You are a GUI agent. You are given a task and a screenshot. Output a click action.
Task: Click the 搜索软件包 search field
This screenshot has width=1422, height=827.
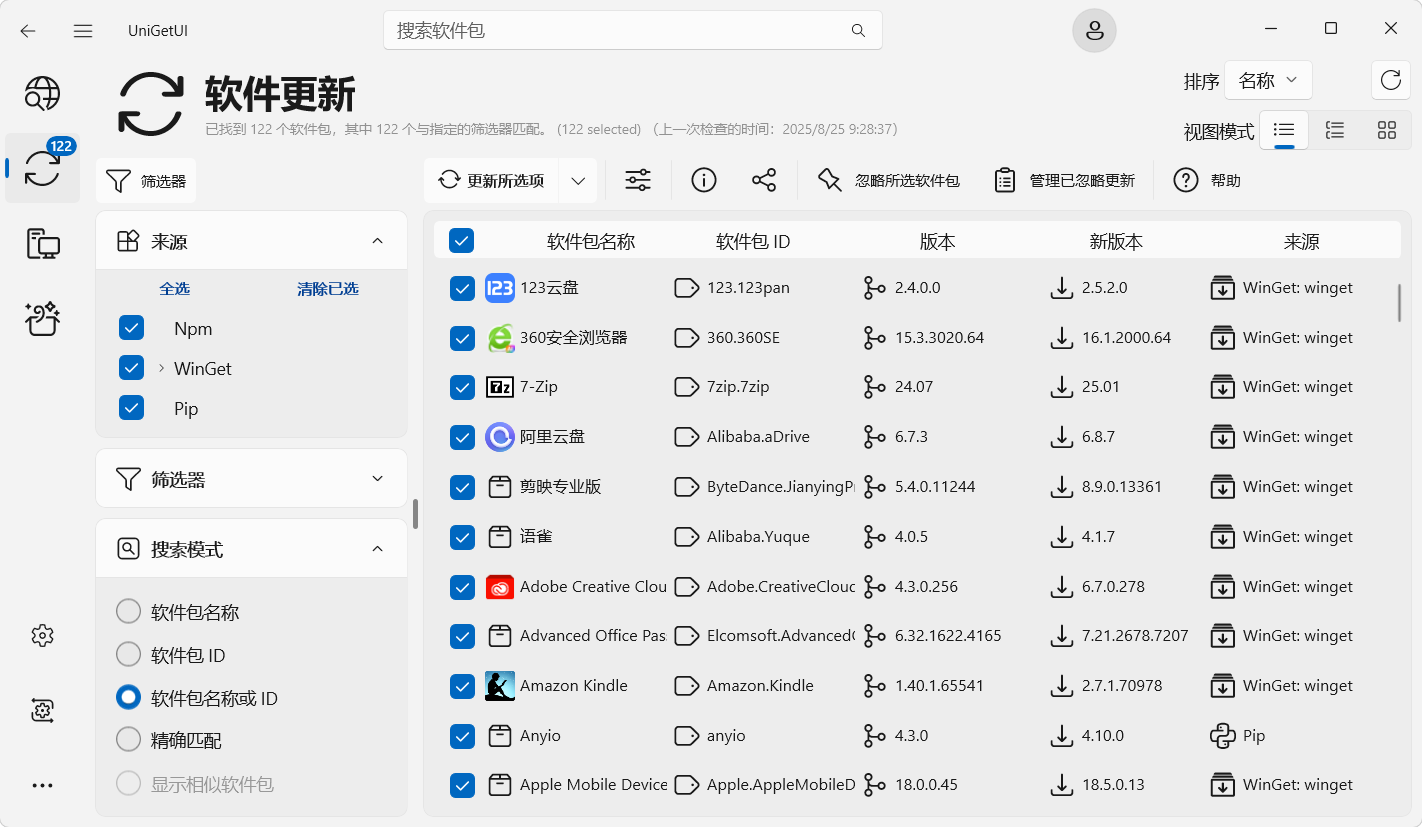pos(620,30)
